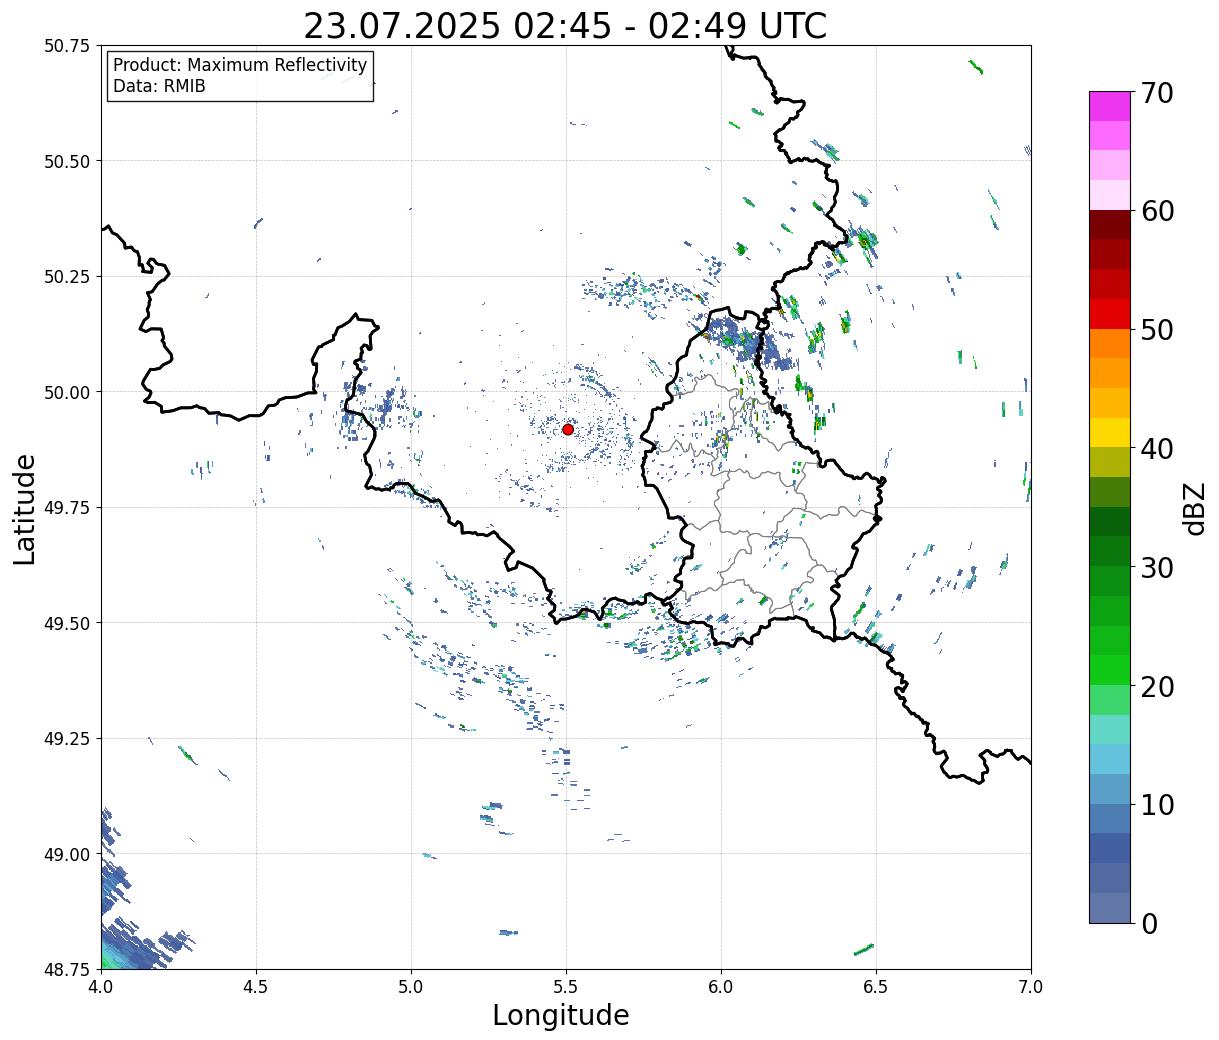Click the 'Longitude' axis label
Viewport: 1219px width, 1040px height.
click(561, 1015)
